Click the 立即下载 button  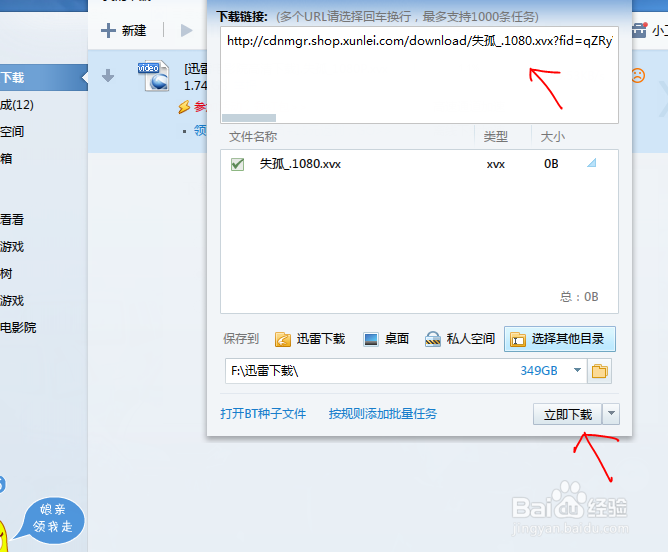[567, 414]
